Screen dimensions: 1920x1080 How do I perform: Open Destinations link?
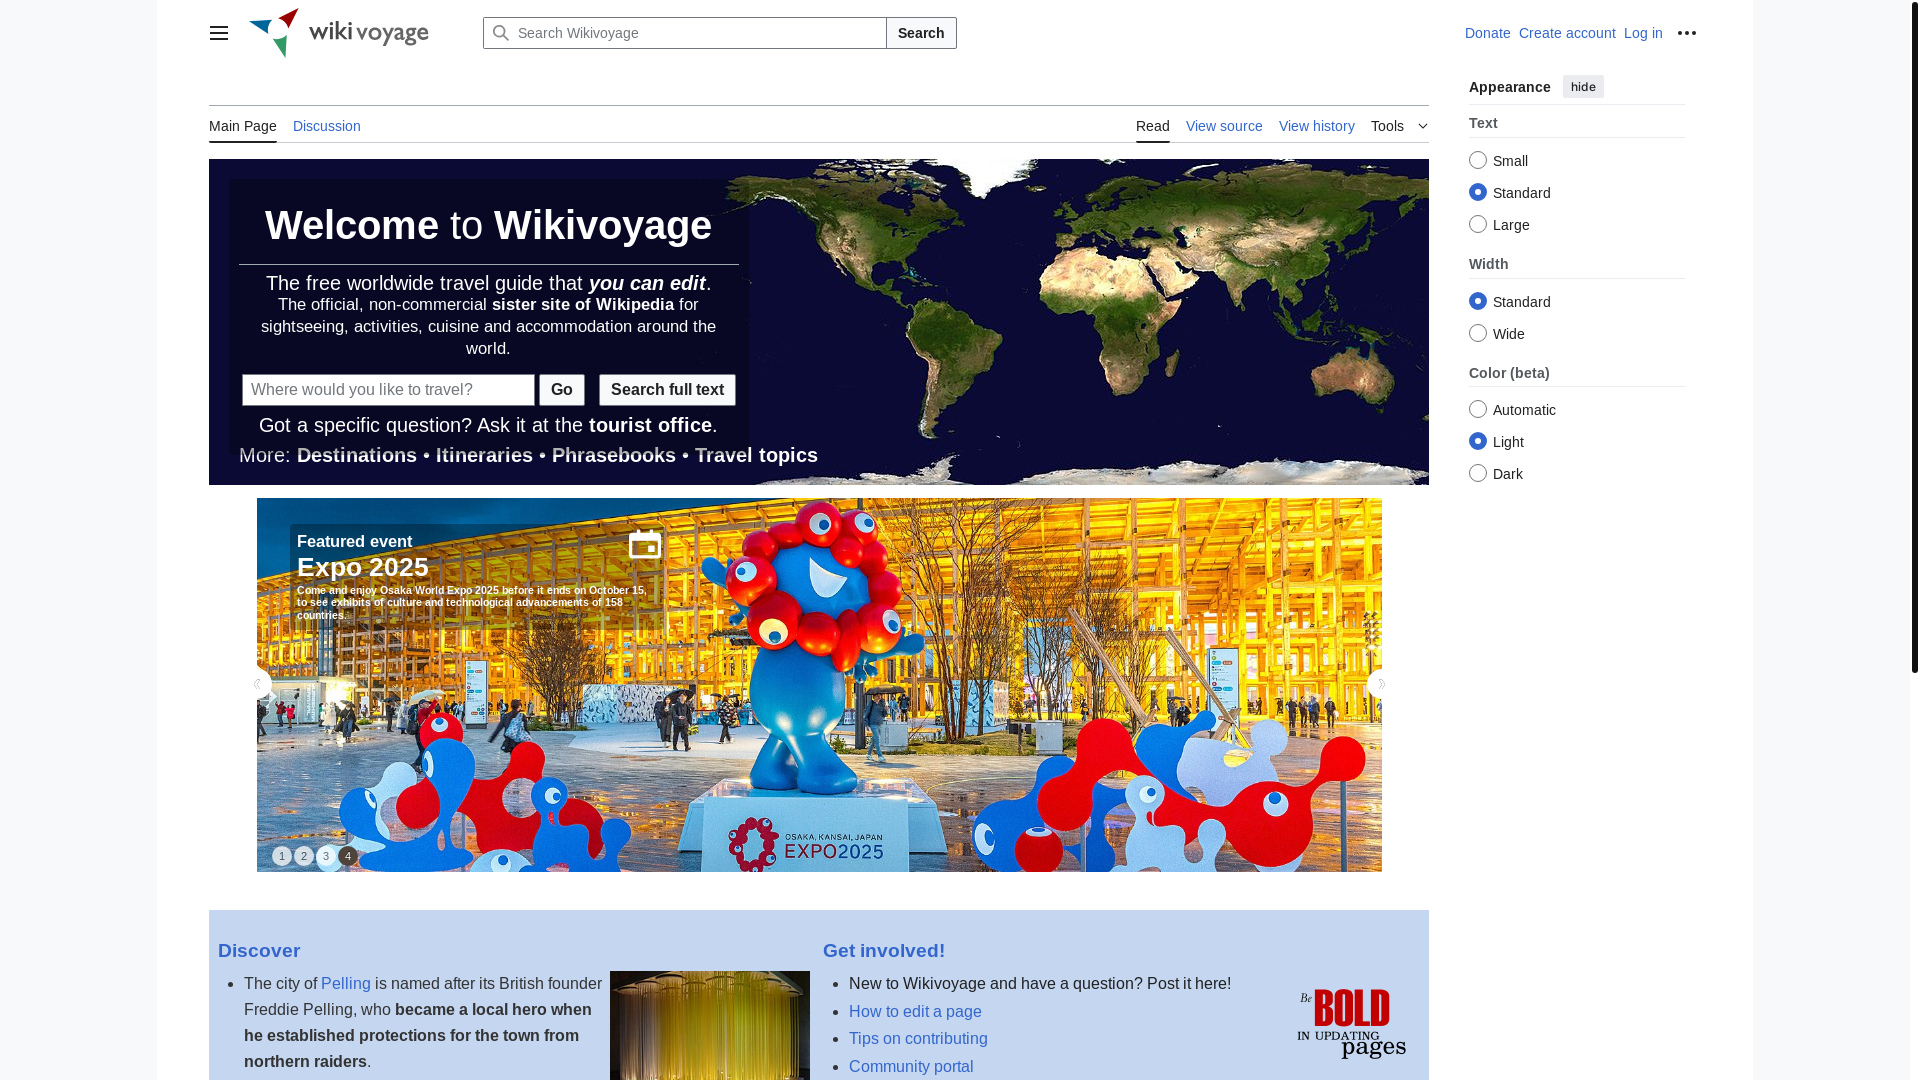(x=357, y=455)
